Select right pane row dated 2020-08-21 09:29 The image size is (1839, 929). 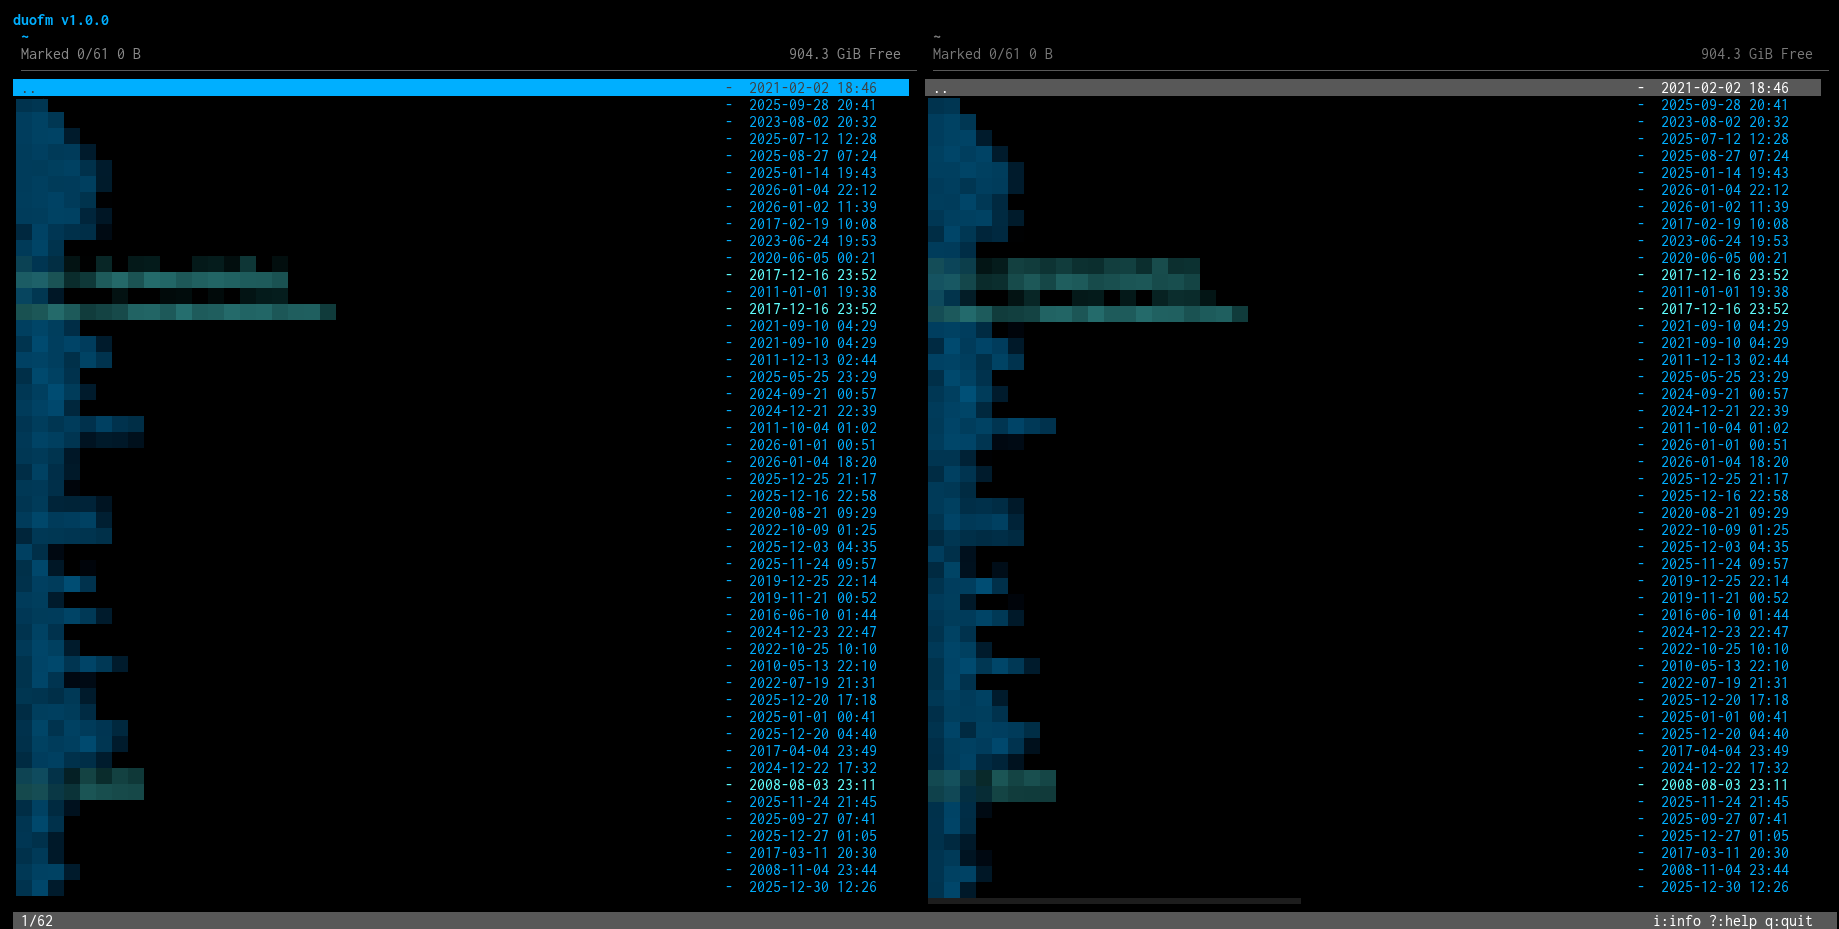(x=1373, y=513)
